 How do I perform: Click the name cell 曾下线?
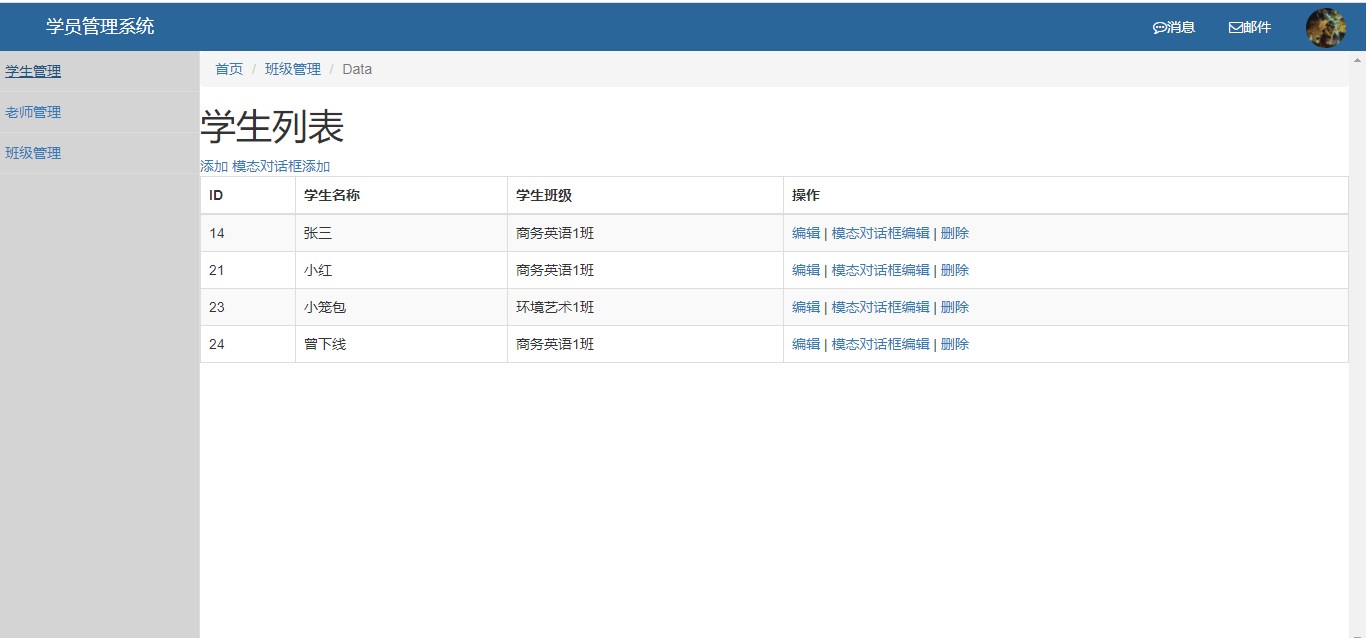tap(402, 344)
